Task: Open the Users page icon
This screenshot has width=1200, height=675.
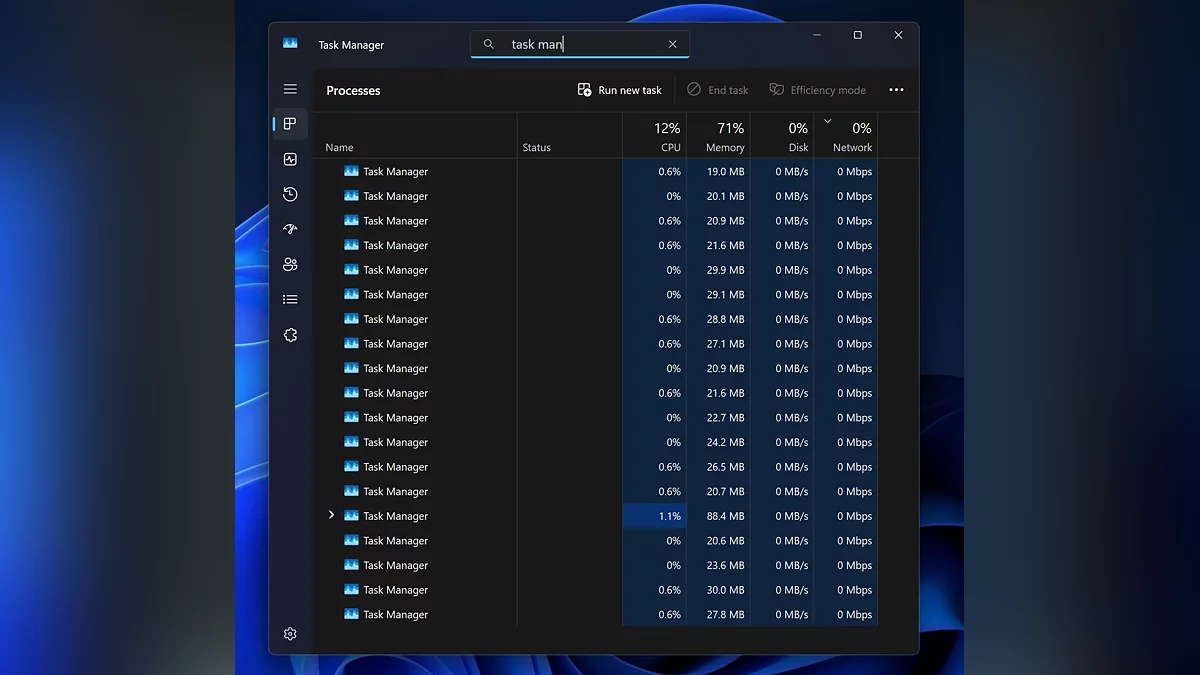Action: [x=290, y=264]
